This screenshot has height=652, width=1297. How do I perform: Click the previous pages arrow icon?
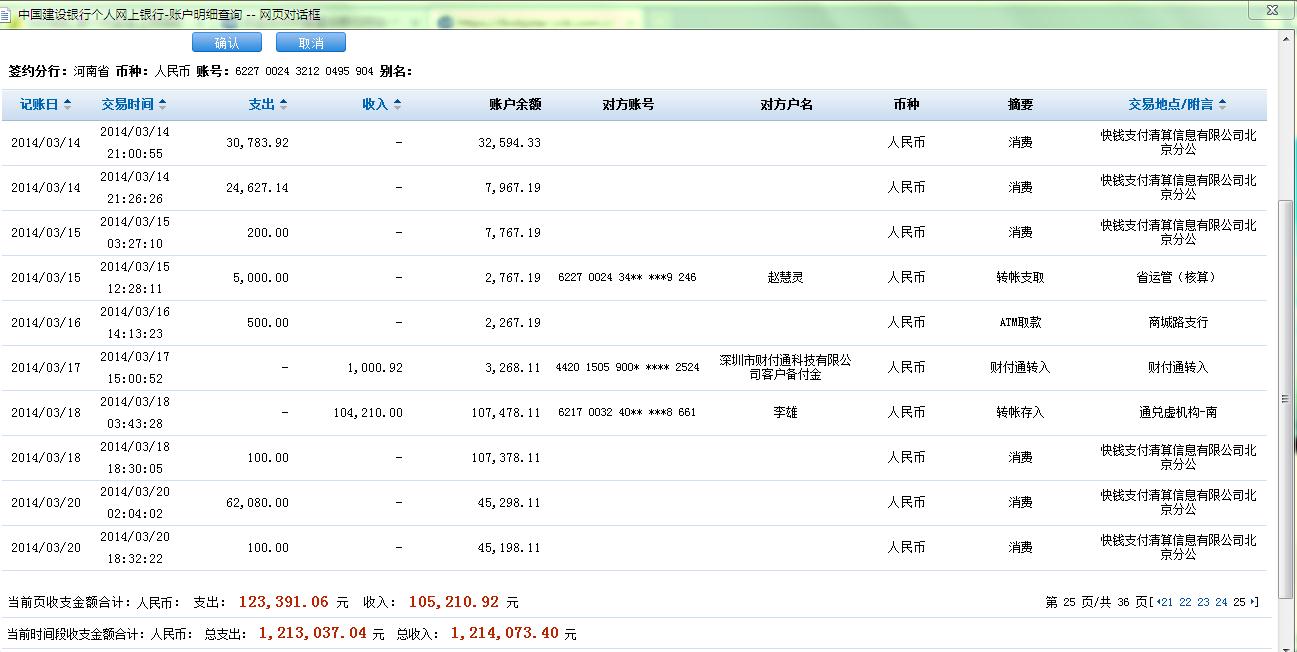(x=1156, y=602)
